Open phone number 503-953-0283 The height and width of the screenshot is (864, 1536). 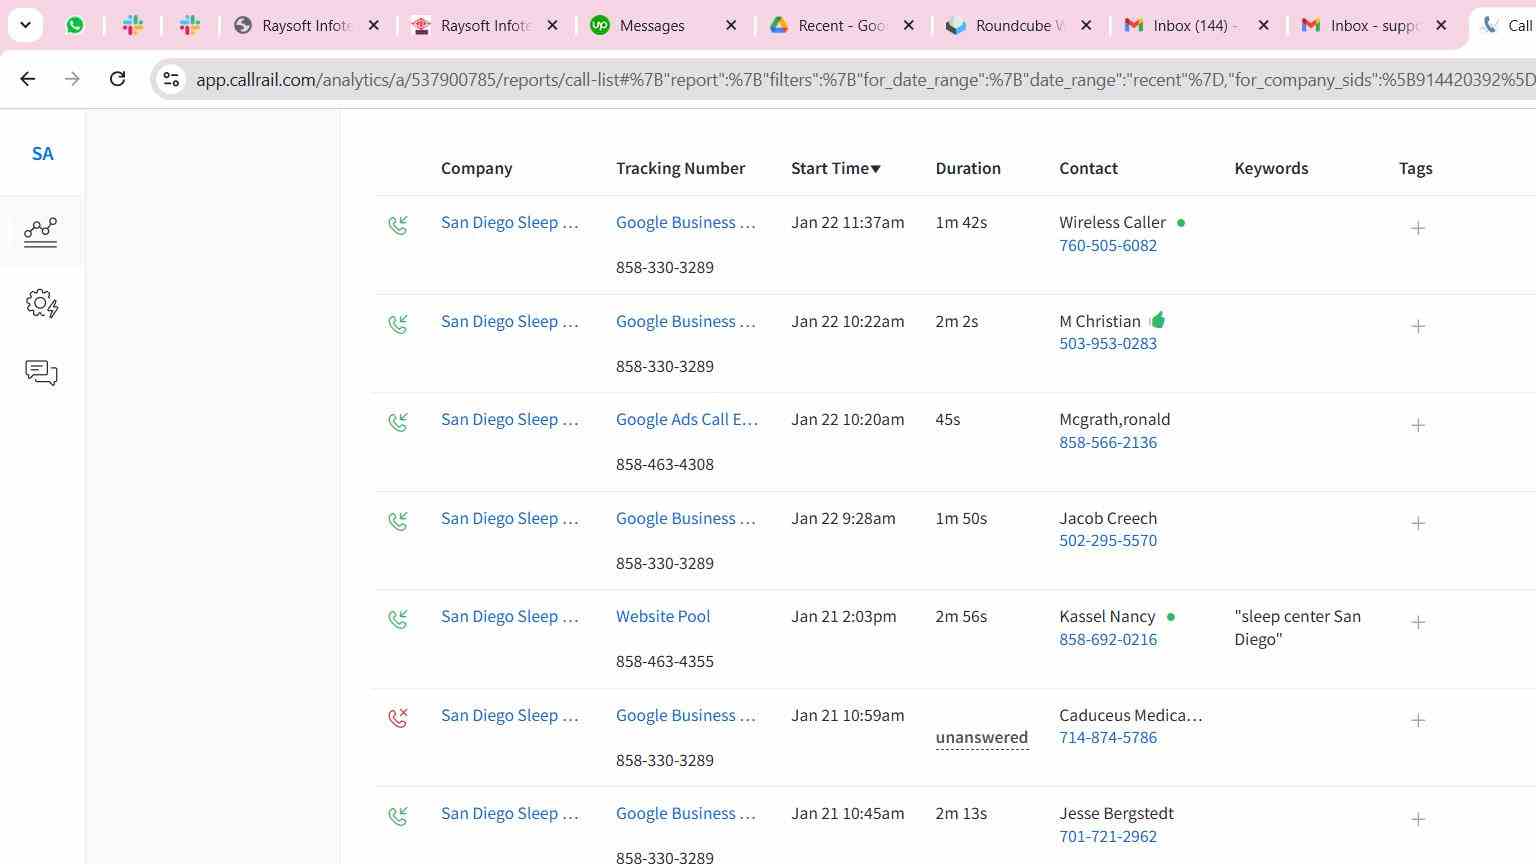[1108, 343]
